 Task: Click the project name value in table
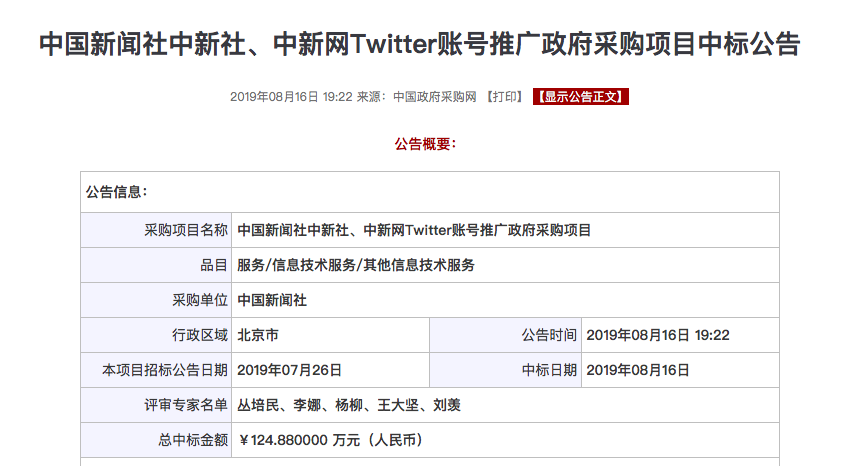(x=506, y=230)
